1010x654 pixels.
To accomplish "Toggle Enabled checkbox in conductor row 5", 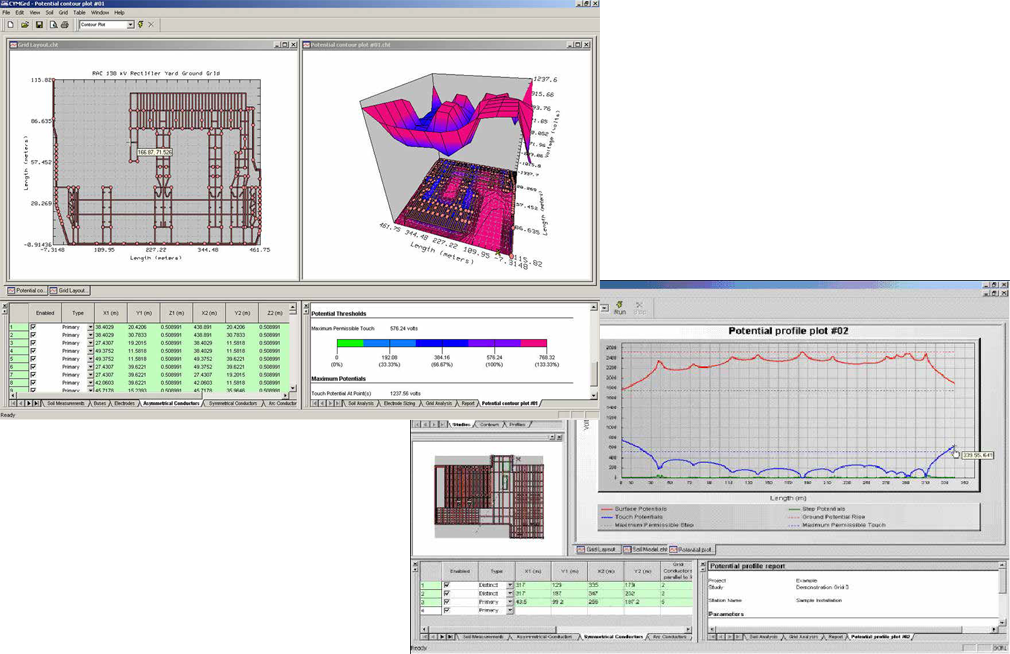I will [x=33, y=359].
